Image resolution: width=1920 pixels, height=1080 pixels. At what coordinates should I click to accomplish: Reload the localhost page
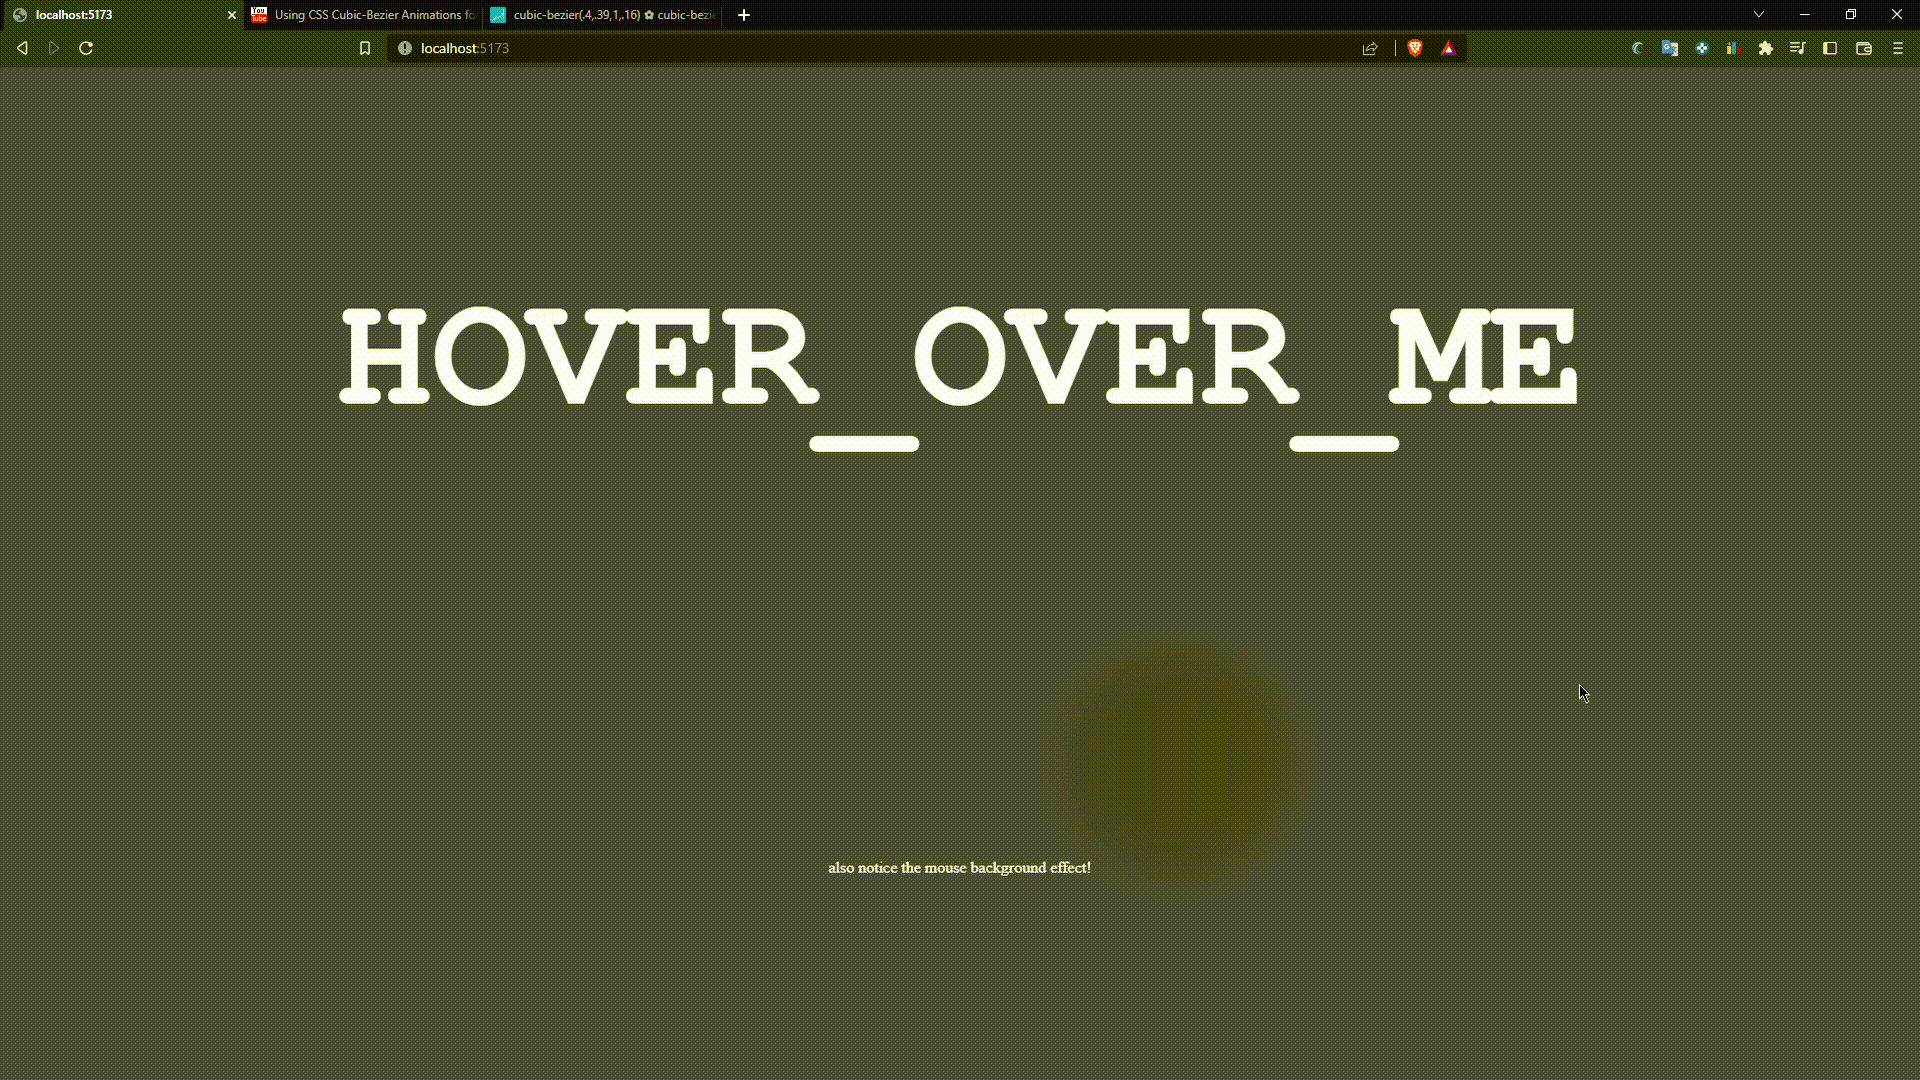point(86,48)
